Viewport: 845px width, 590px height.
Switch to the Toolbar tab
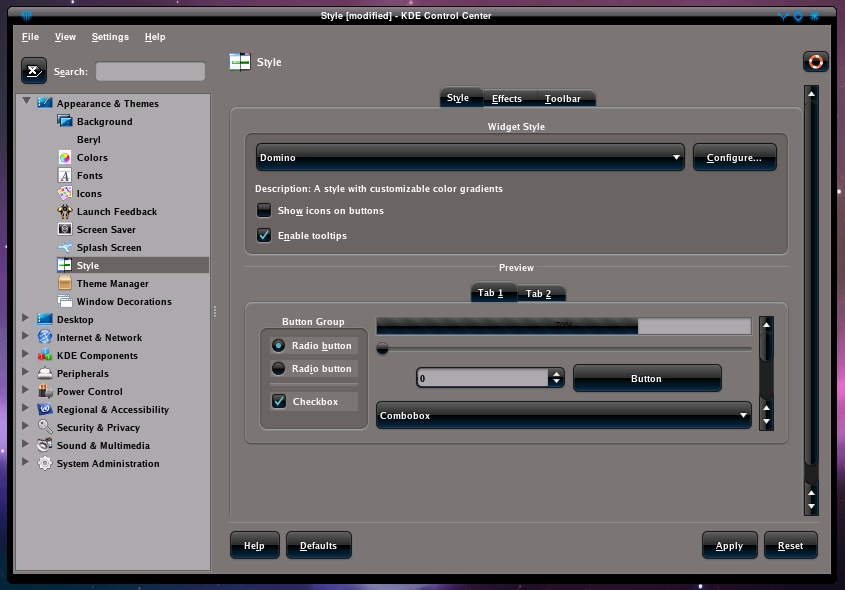pos(563,99)
